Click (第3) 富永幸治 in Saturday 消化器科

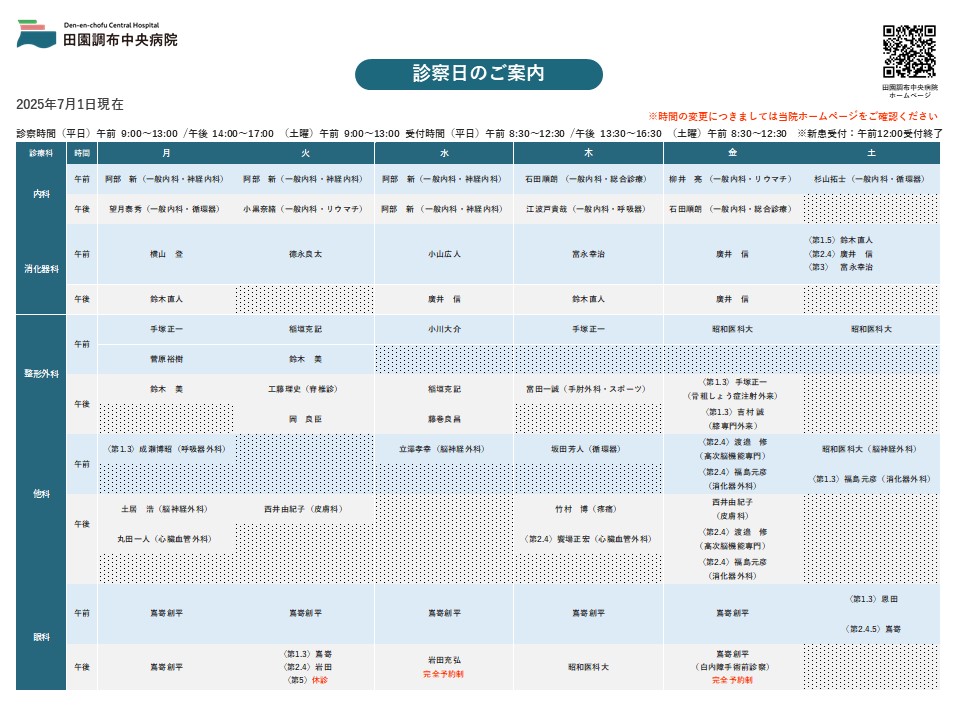(841, 268)
